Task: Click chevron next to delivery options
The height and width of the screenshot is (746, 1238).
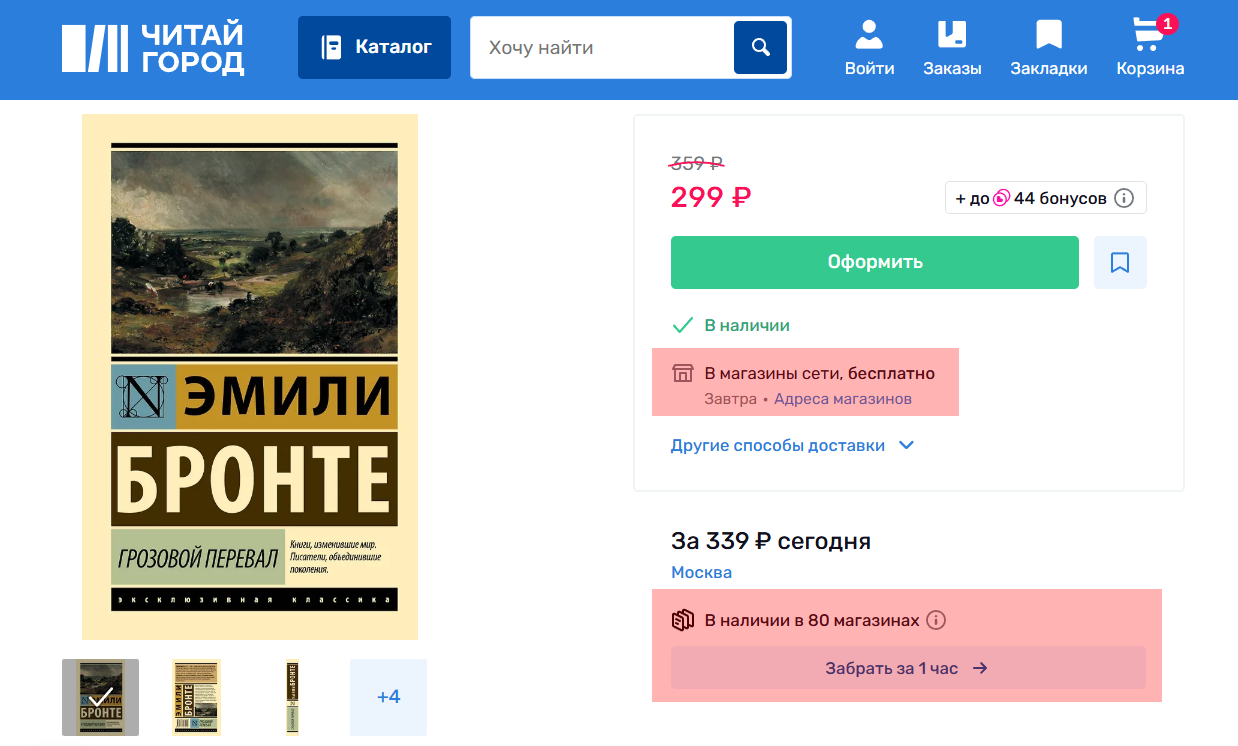Action: coord(907,446)
